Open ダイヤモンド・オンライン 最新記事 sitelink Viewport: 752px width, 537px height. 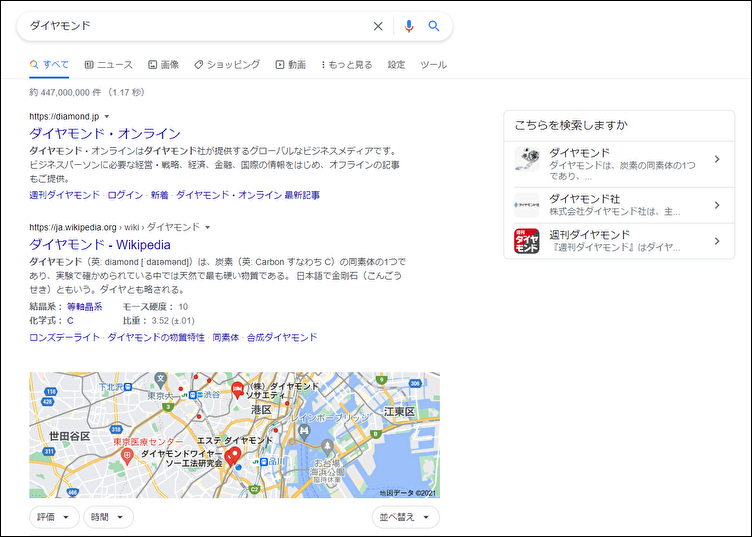[248, 195]
